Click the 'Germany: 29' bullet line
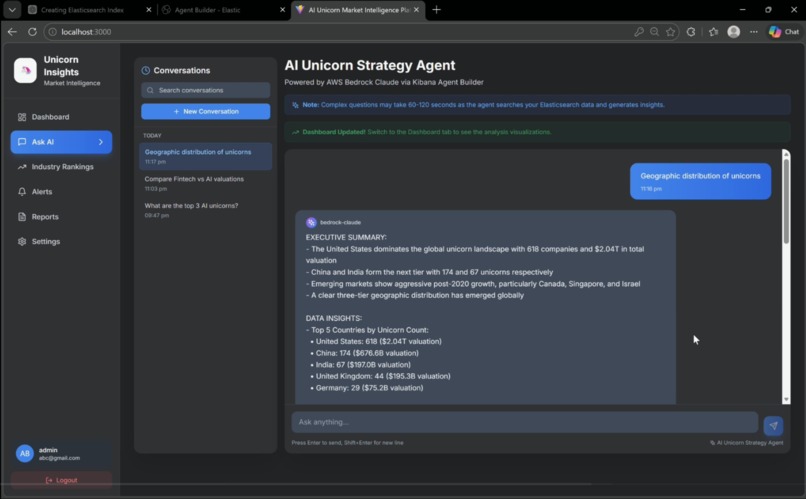The image size is (806, 499). [x=369, y=388]
